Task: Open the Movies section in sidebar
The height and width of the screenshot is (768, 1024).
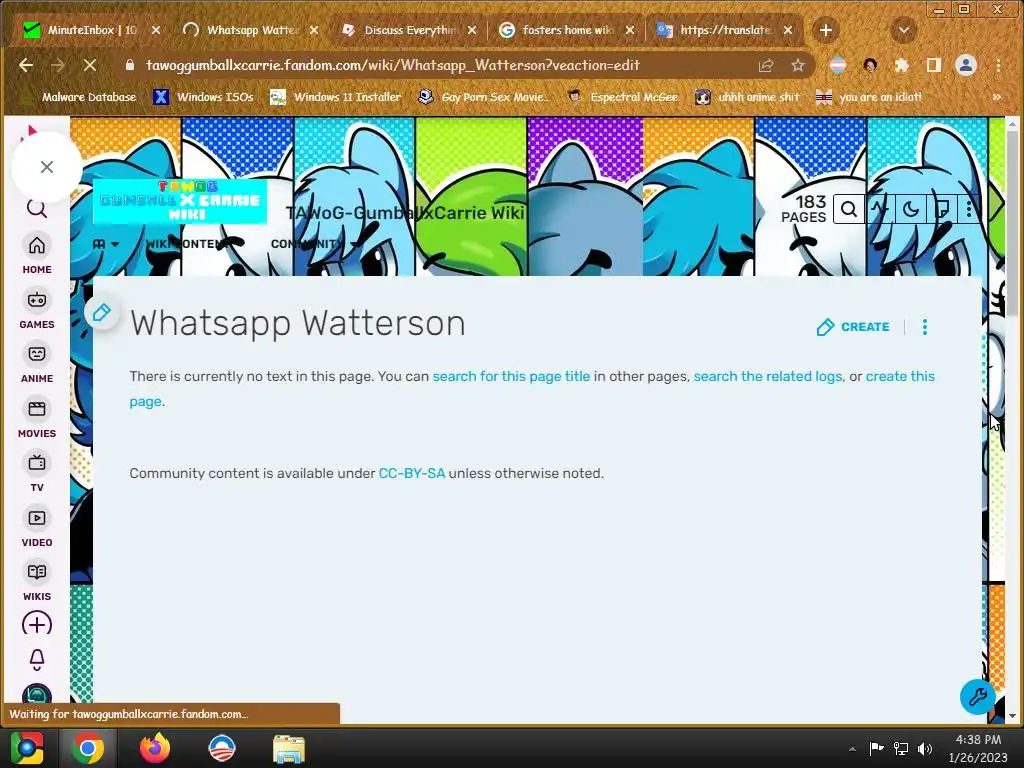Action: [x=37, y=419]
